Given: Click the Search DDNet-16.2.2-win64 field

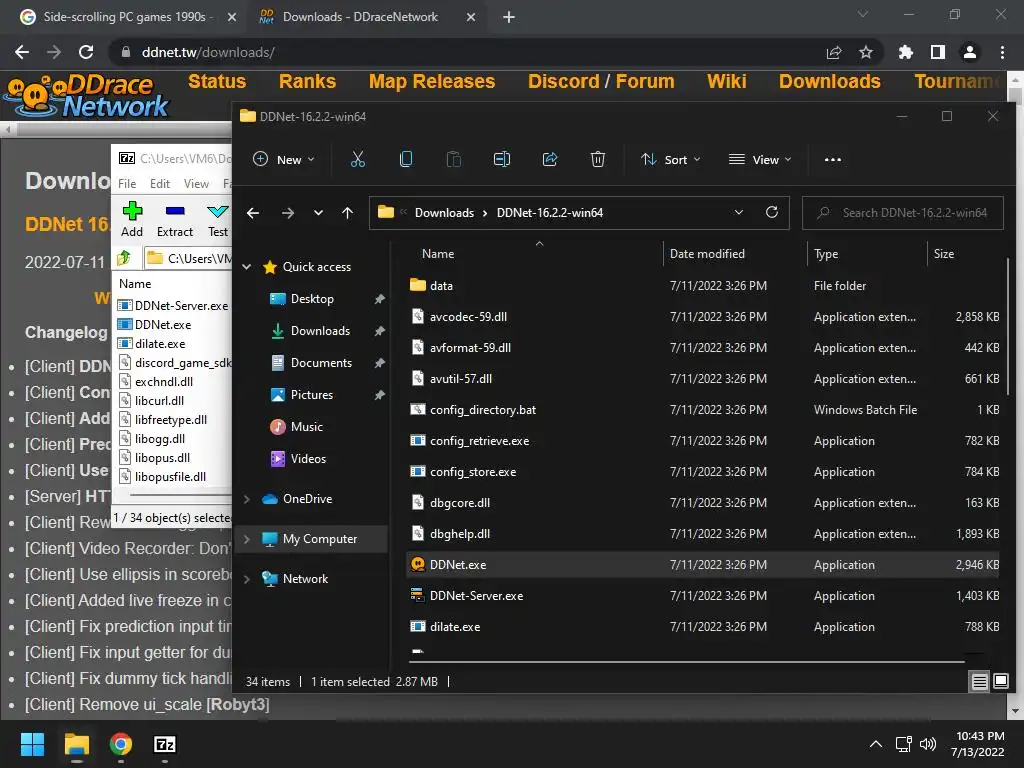Looking at the screenshot, I should pos(903,213).
